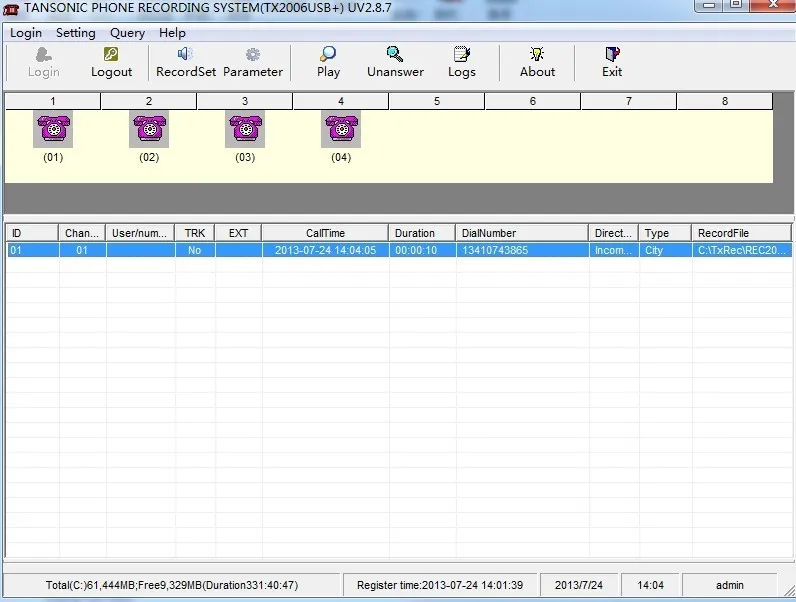
Task: Open the Query menu
Action: coord(127,33)
